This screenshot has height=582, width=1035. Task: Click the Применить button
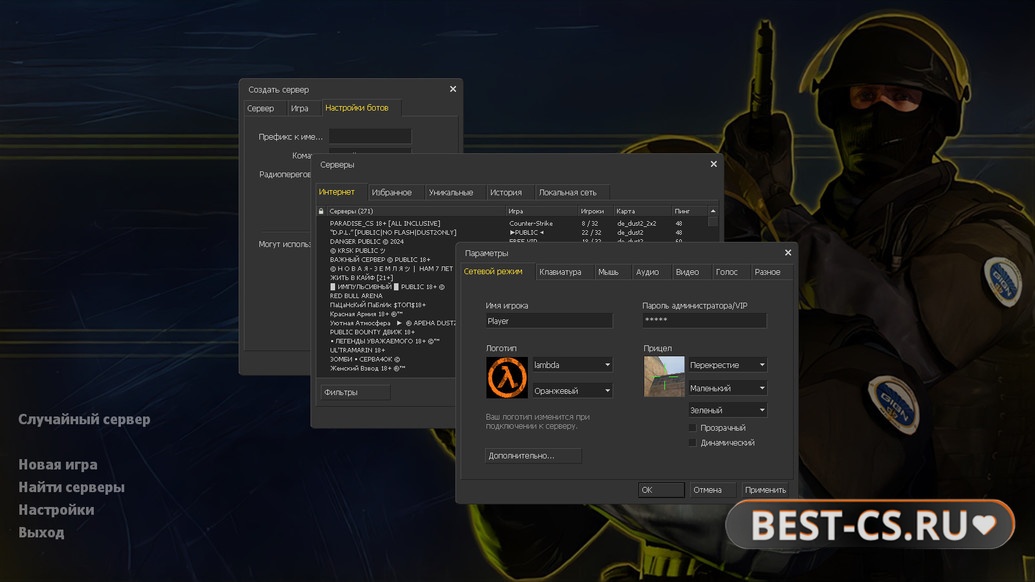[x=765, y=490]
